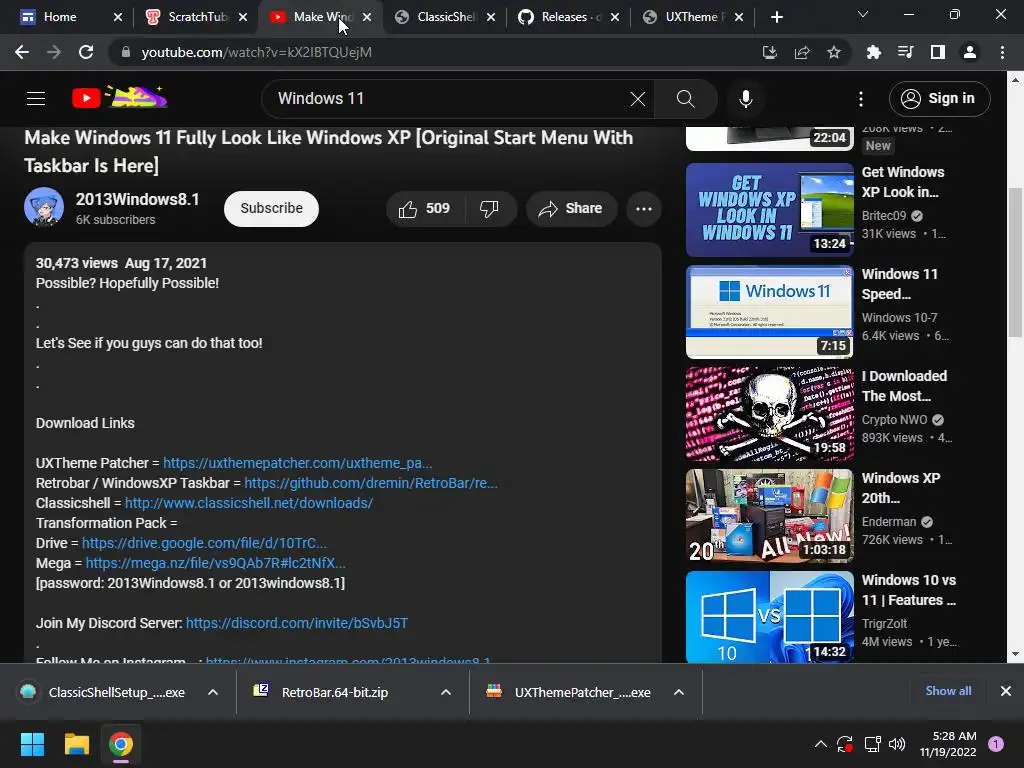The width and height of the screenshot is (1024, 768).
Task: Click the page vertical scrollbar
Action: [x=1016, y=261]
